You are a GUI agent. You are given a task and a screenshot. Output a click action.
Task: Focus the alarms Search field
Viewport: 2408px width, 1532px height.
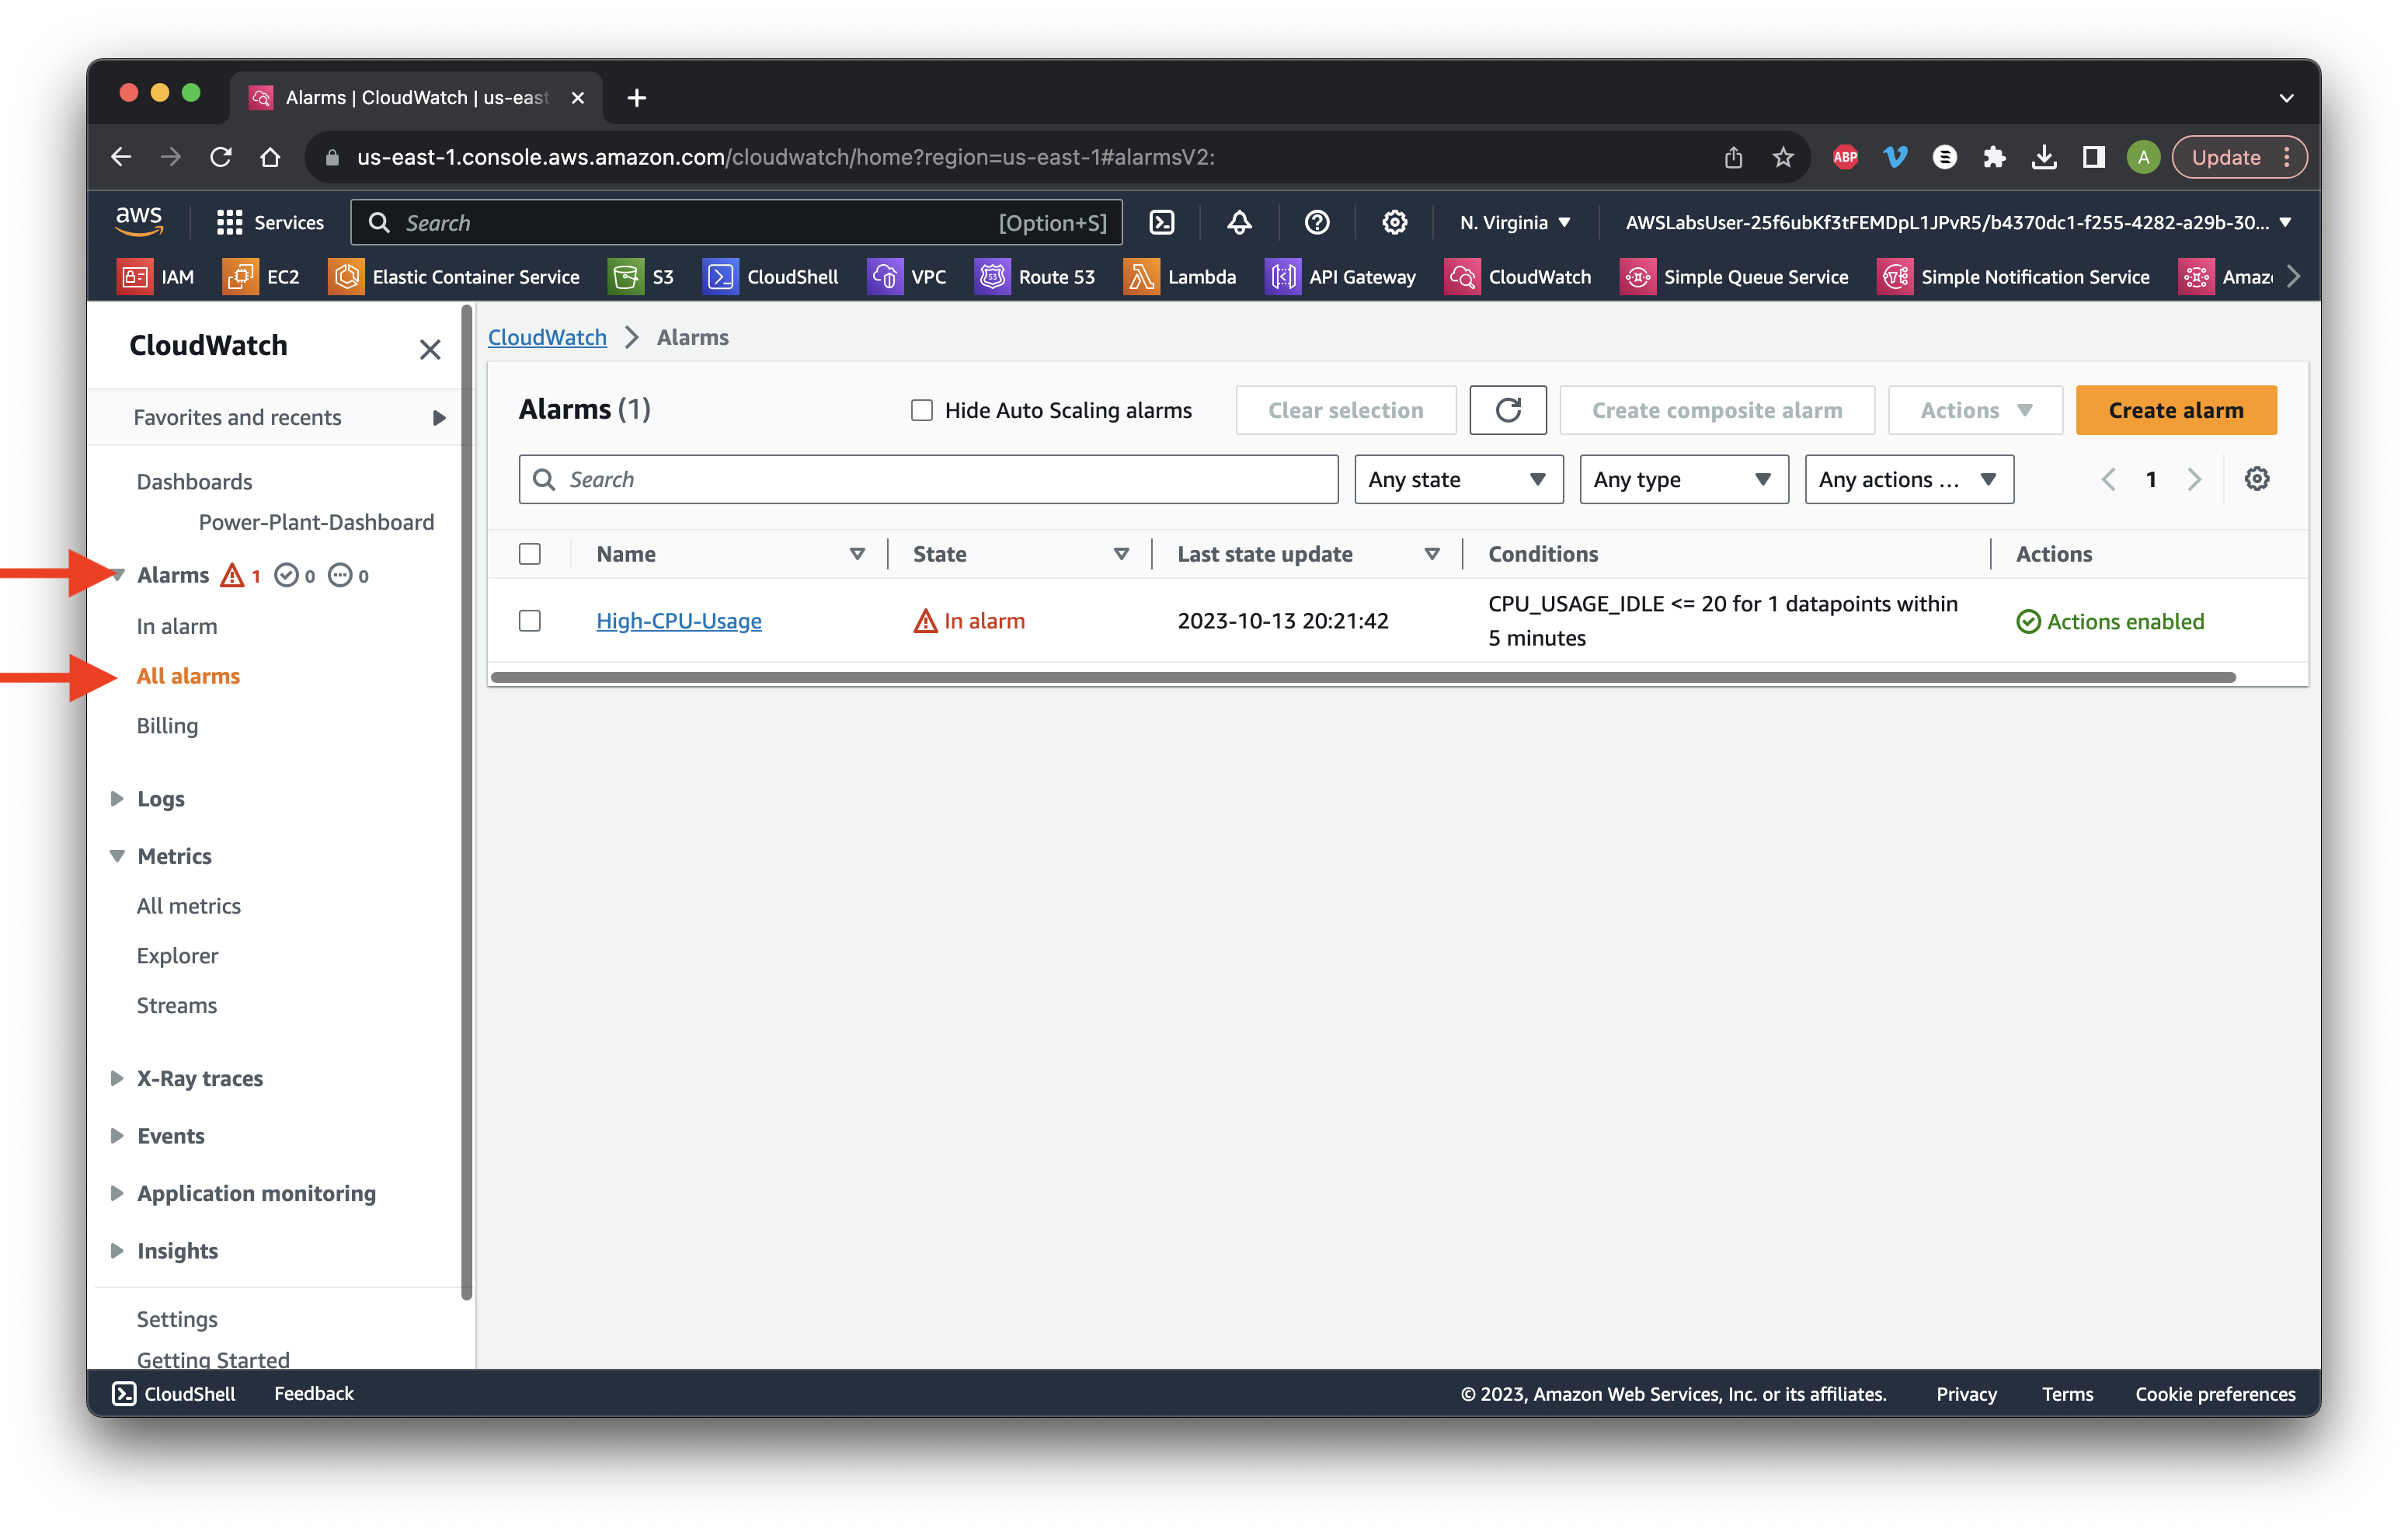[x=927, y=479]
